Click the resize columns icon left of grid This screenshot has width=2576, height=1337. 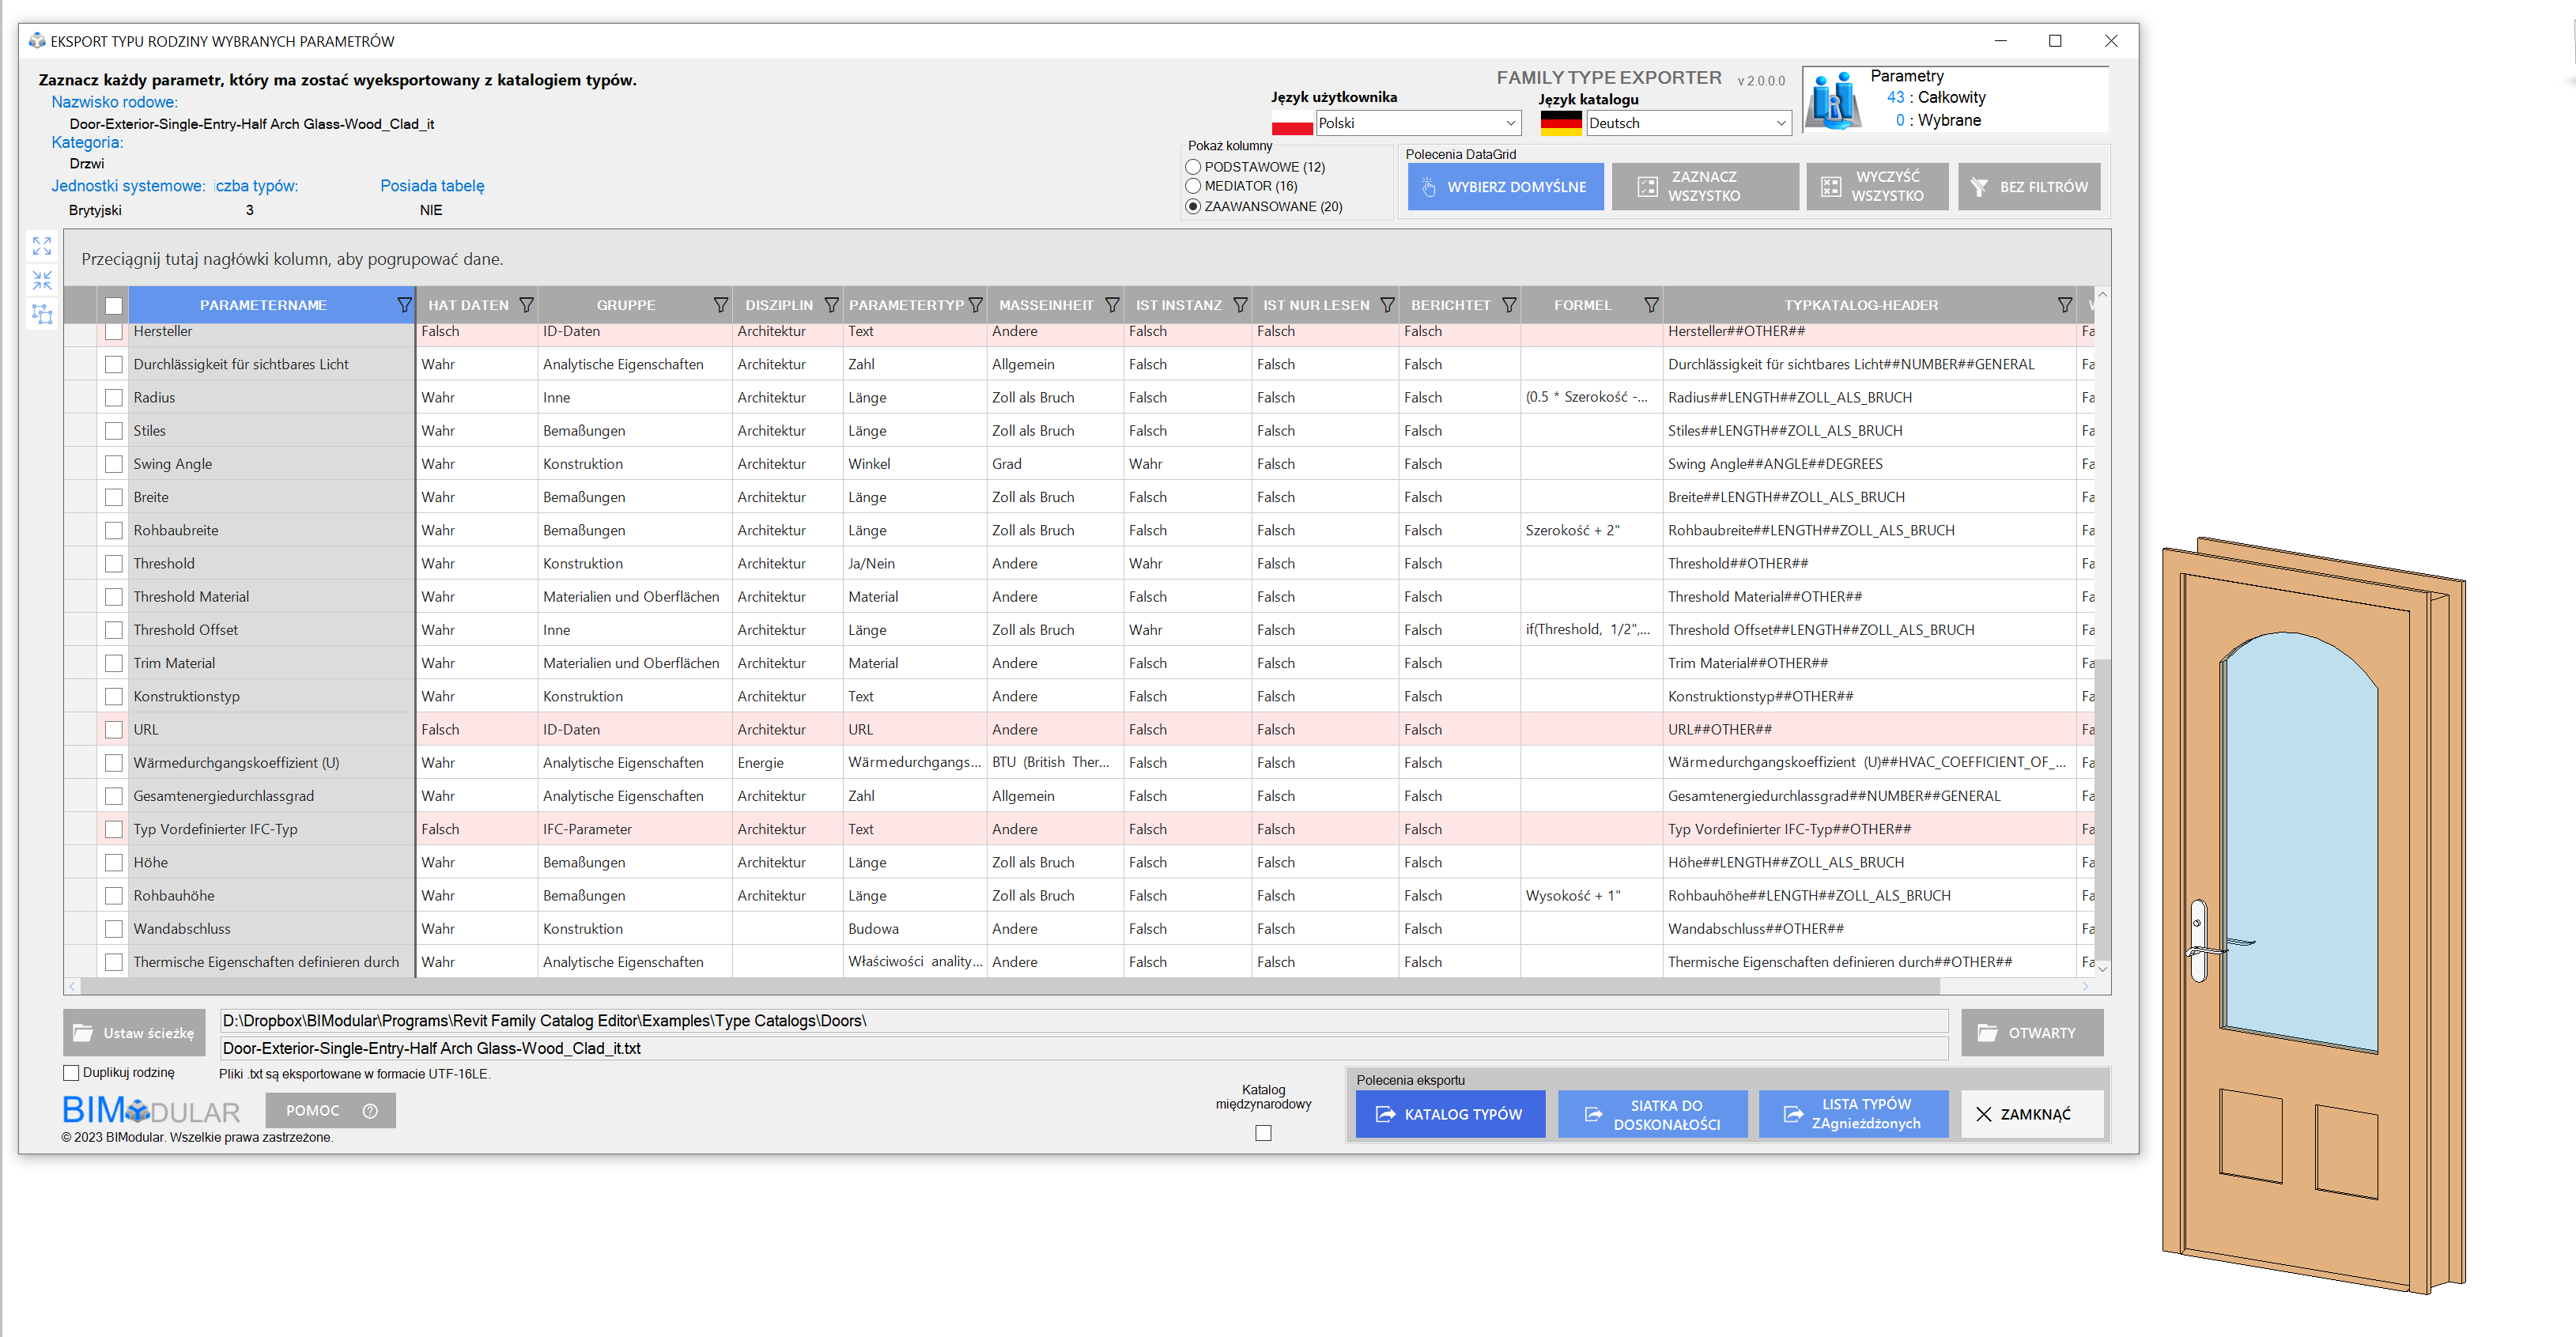42,314
